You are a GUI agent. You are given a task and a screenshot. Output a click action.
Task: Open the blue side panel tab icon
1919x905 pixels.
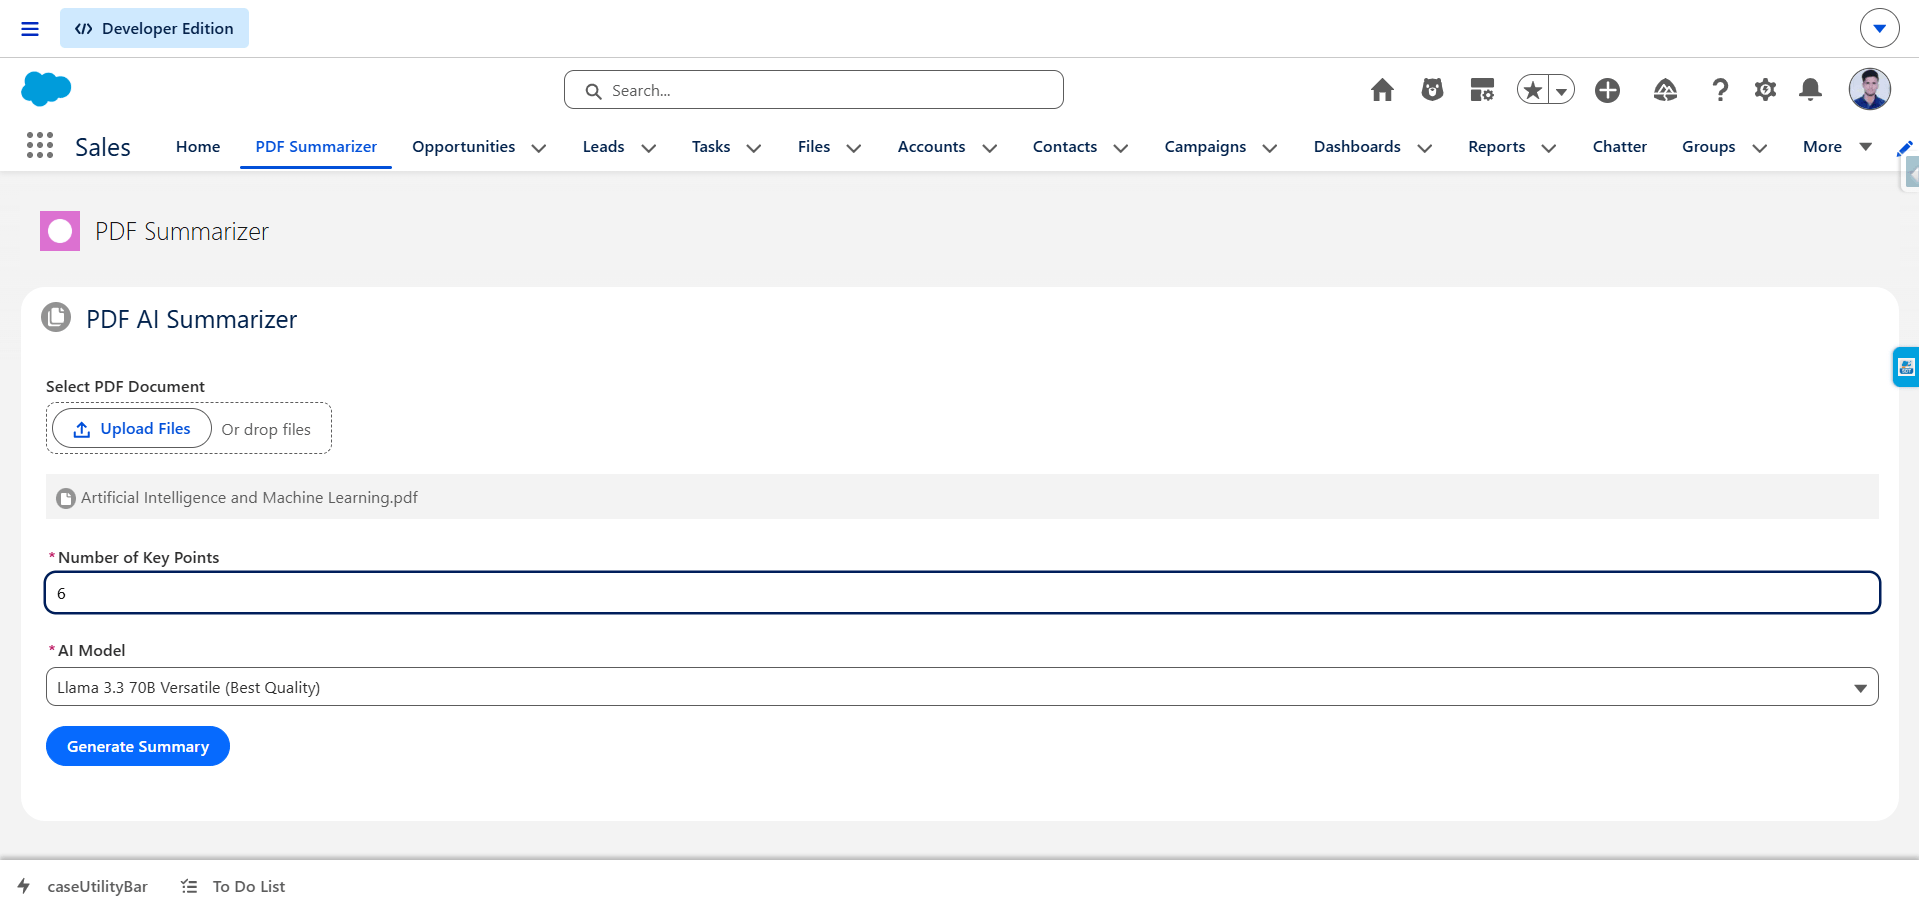click(1906, 367)
